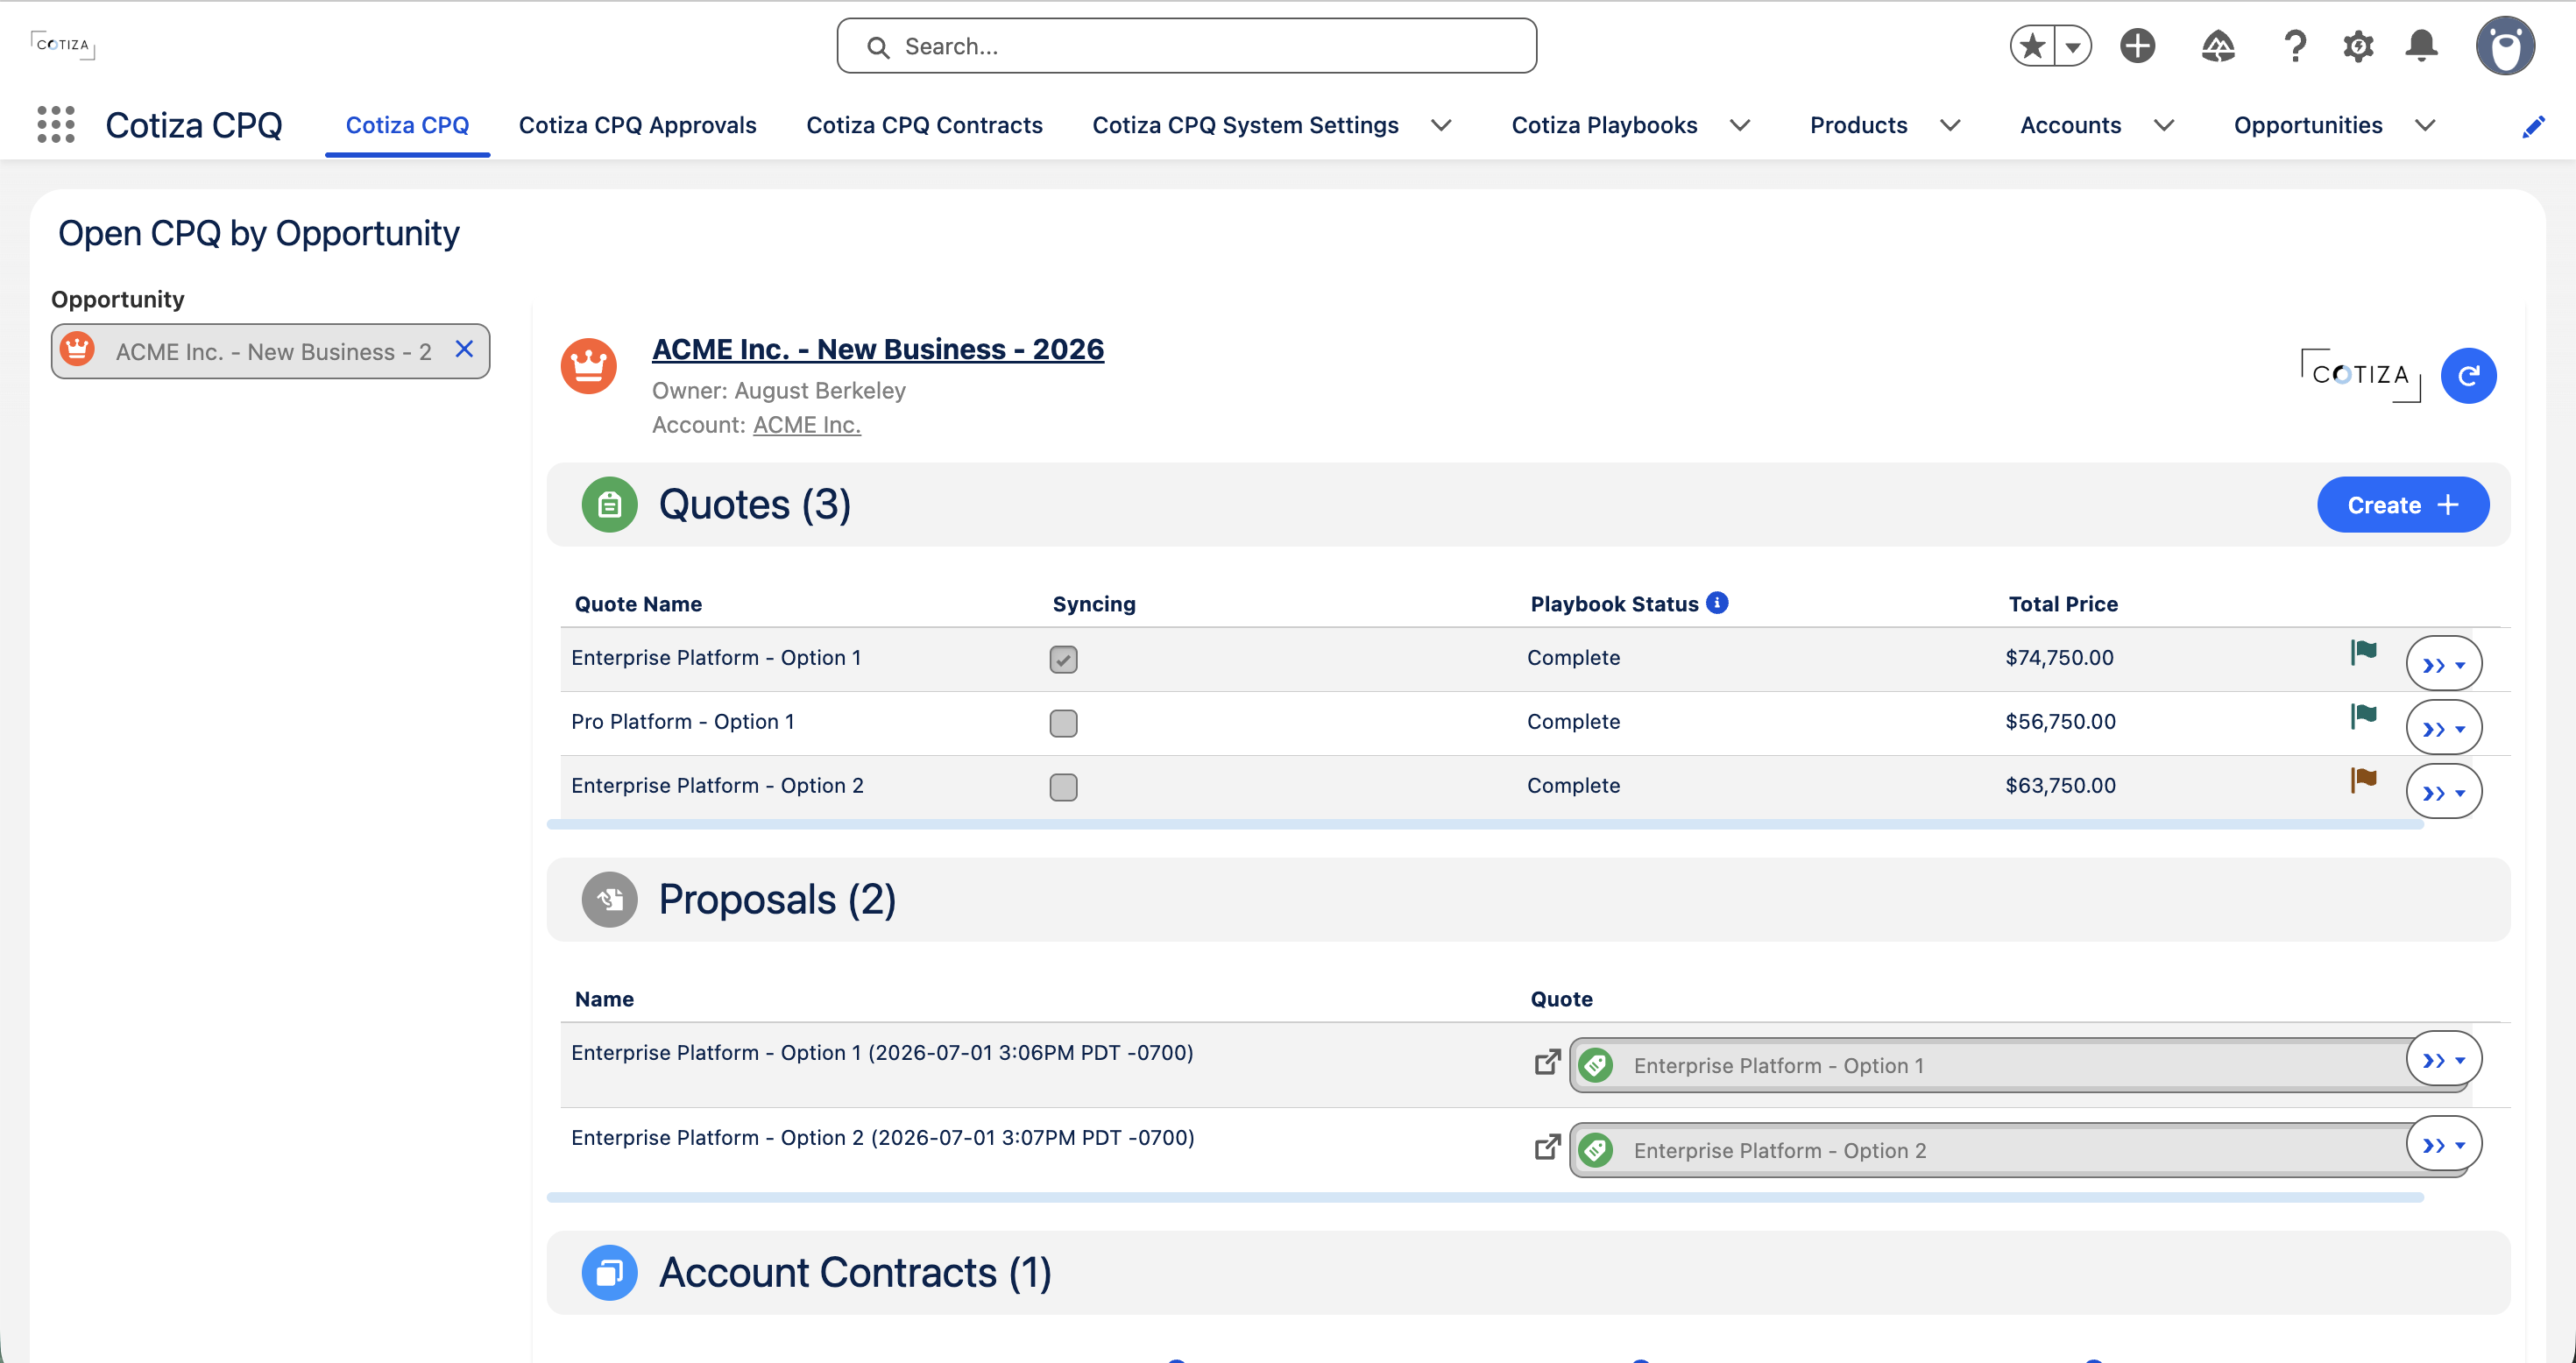Expand Opportunities tab chevron
This screenshot has width=2576, height=1363.
pos(2424,126)
